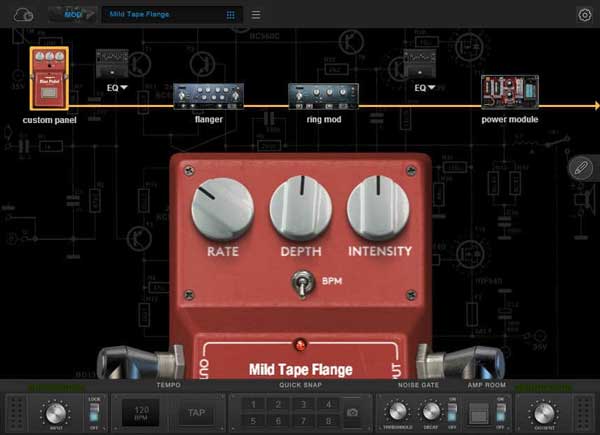Click the DEPTH knob
This screenshot has width=600, height=435.
pos(301,208)
